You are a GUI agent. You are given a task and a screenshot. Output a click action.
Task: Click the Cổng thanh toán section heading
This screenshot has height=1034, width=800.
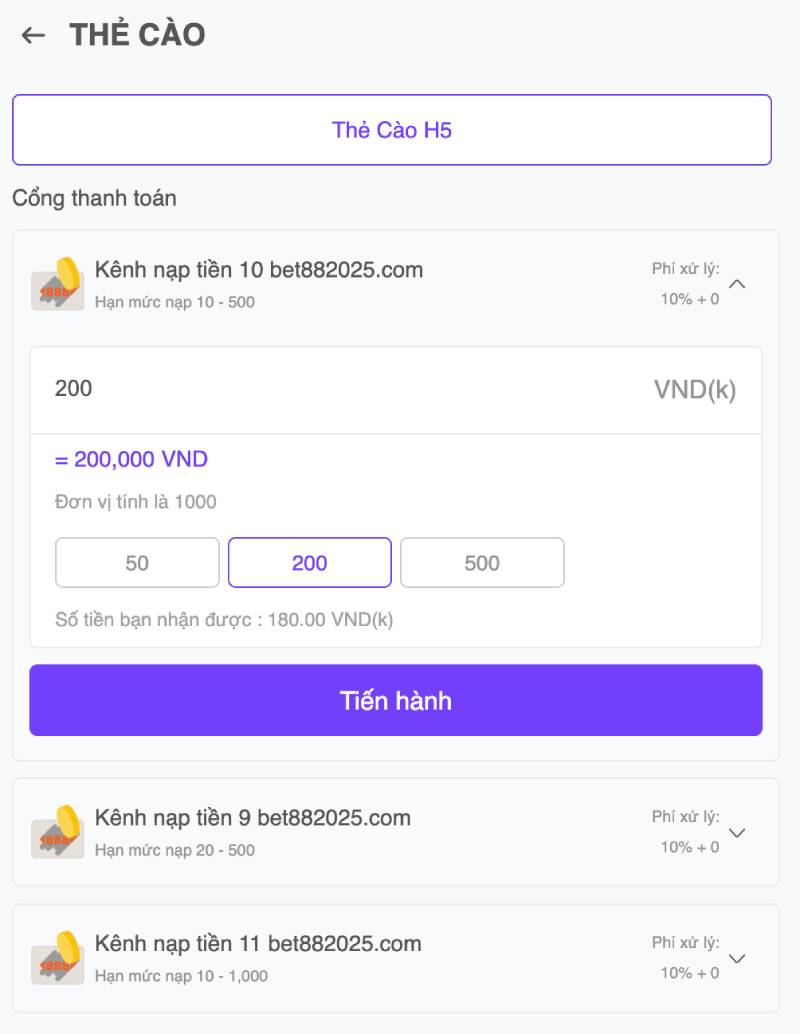click(93, 198)
